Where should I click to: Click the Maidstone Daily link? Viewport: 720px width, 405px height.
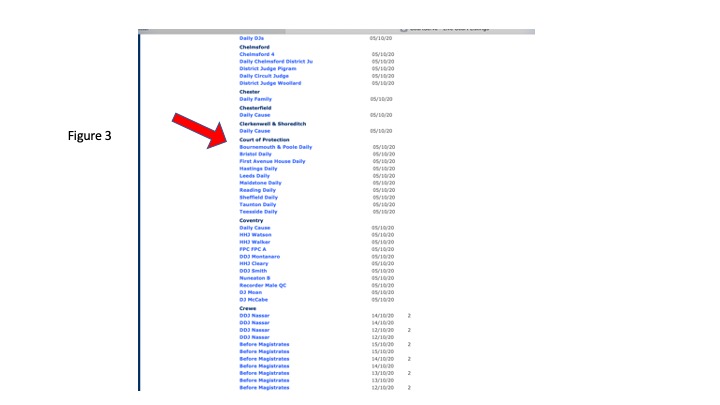[260, 183]
